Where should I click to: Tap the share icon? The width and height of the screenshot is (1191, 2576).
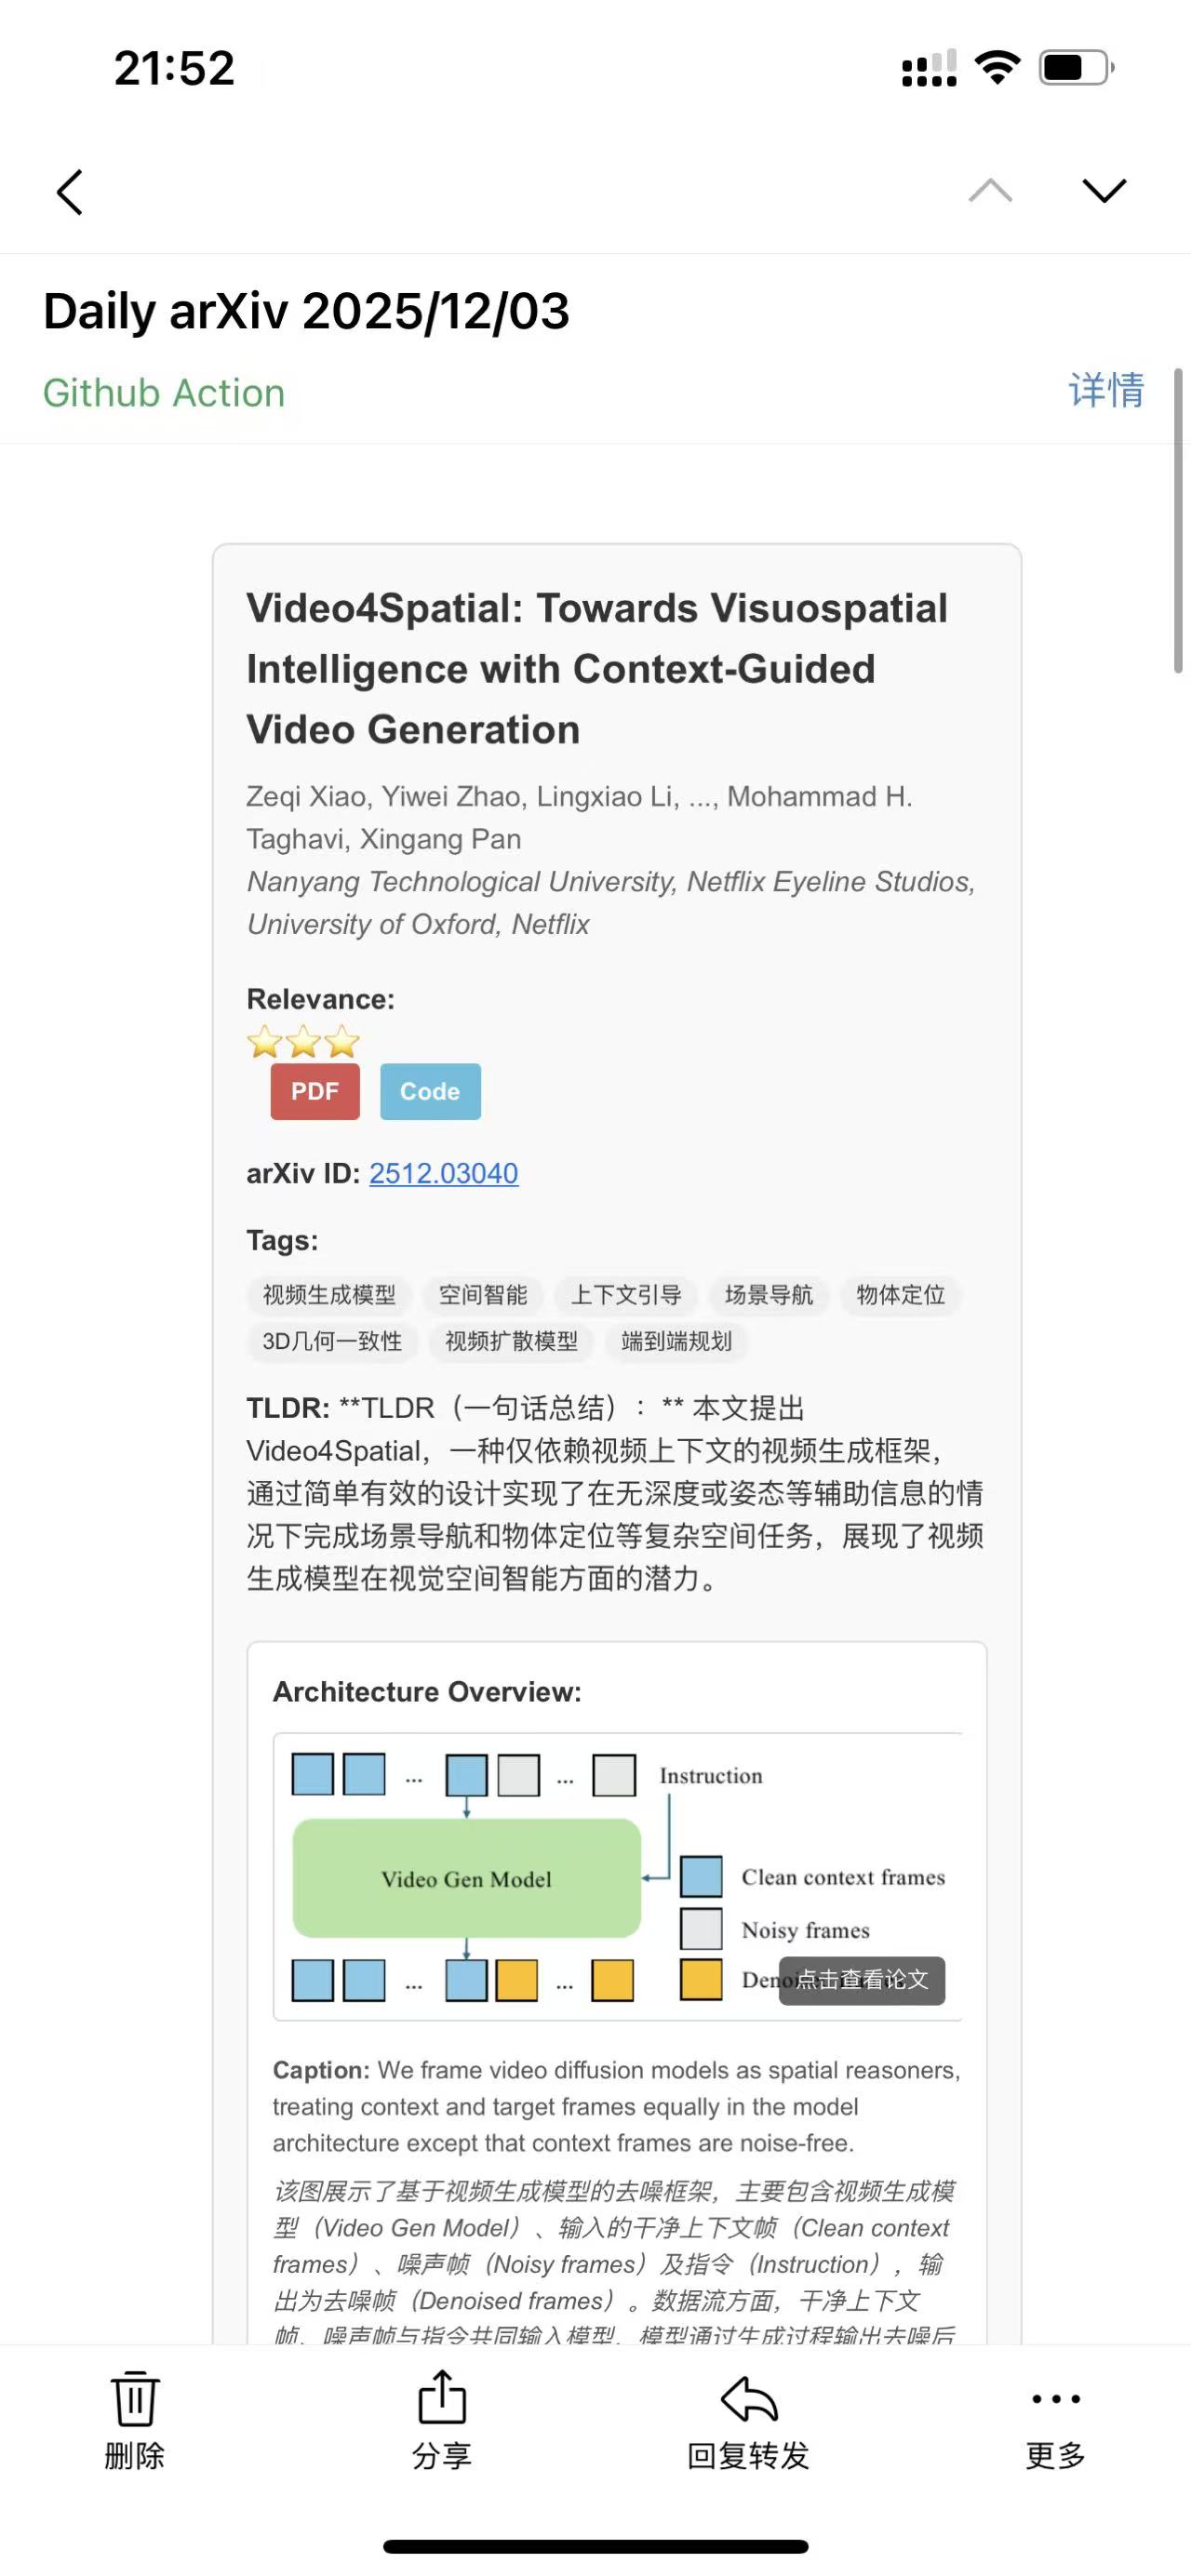tap(442, 2397)
